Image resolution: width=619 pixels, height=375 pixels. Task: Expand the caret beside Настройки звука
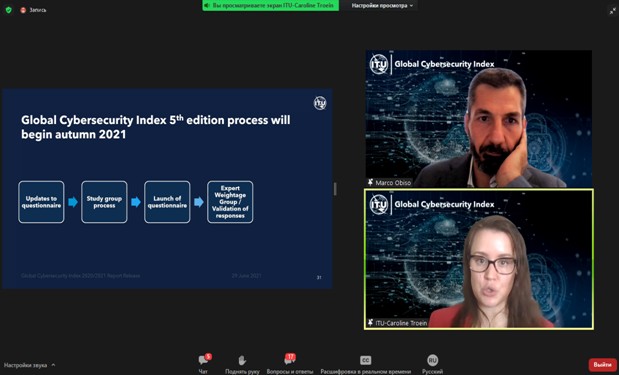pyautogui.click(x=53, y=365)
